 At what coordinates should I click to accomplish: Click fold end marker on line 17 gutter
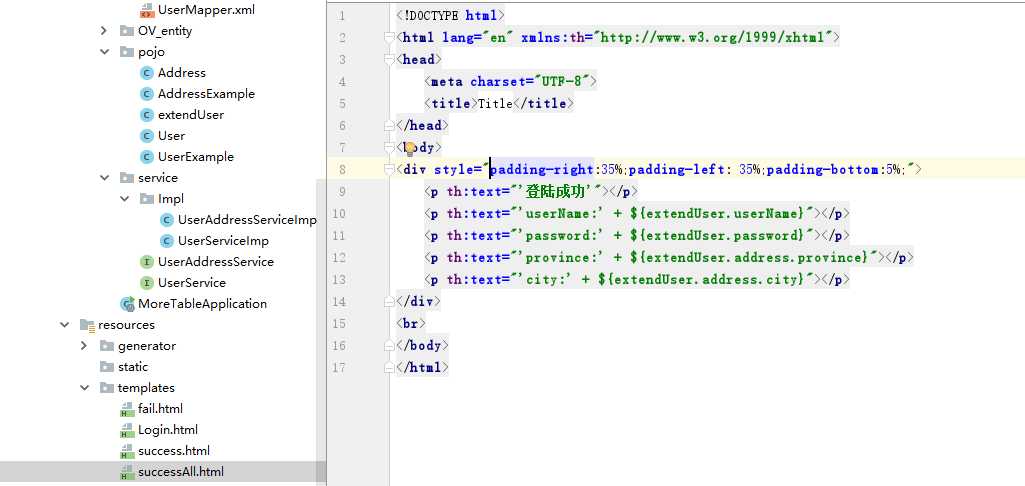coord(390,368)
